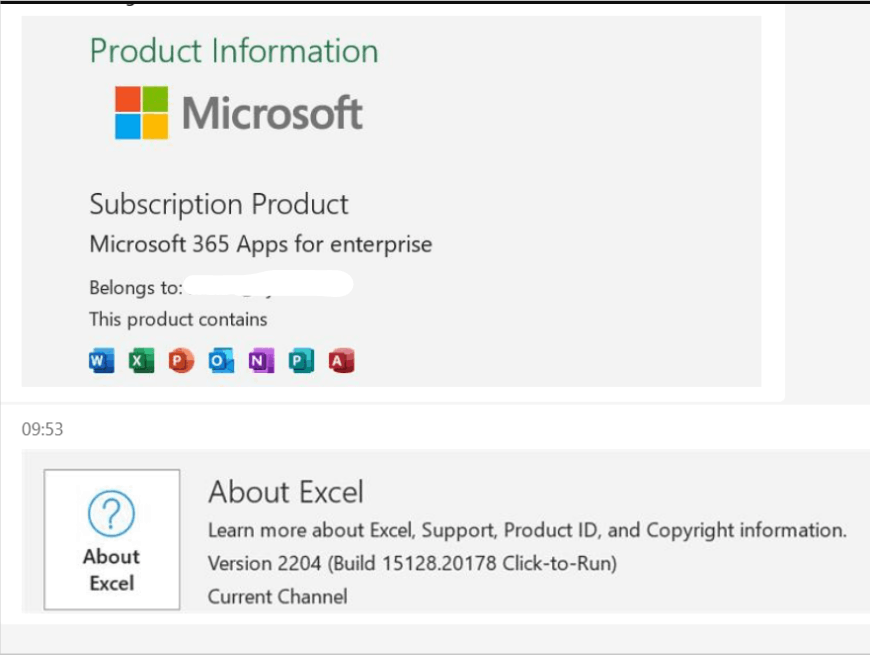Click the 'Belongs to:' label
Image resolution: width=870 pixels, height=655 pixels.
136,288
